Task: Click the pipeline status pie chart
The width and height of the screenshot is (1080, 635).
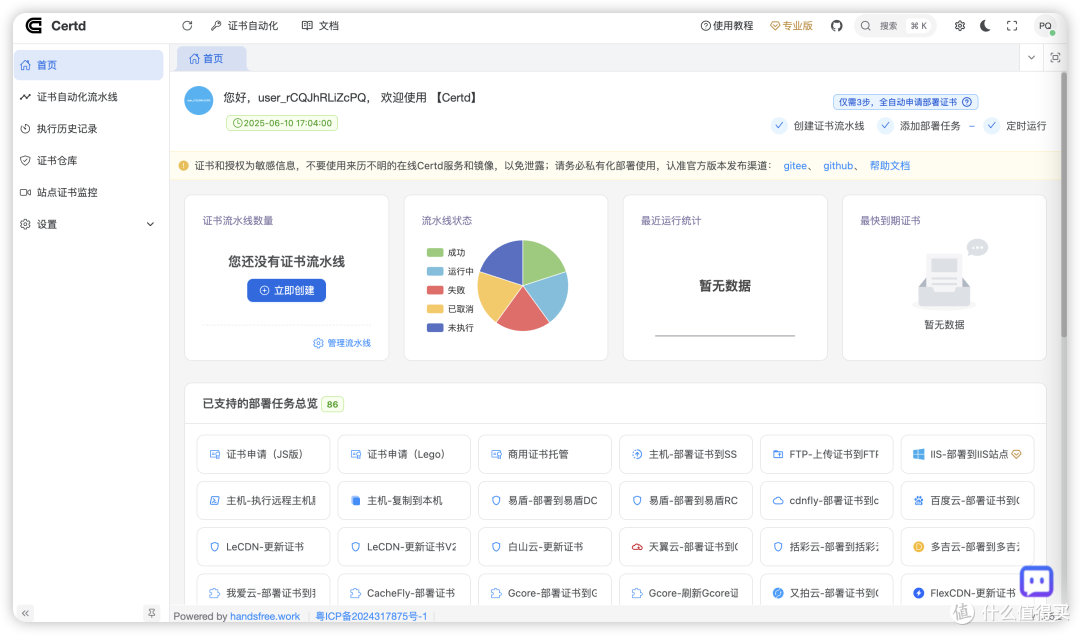Action: tap(523, 285)
